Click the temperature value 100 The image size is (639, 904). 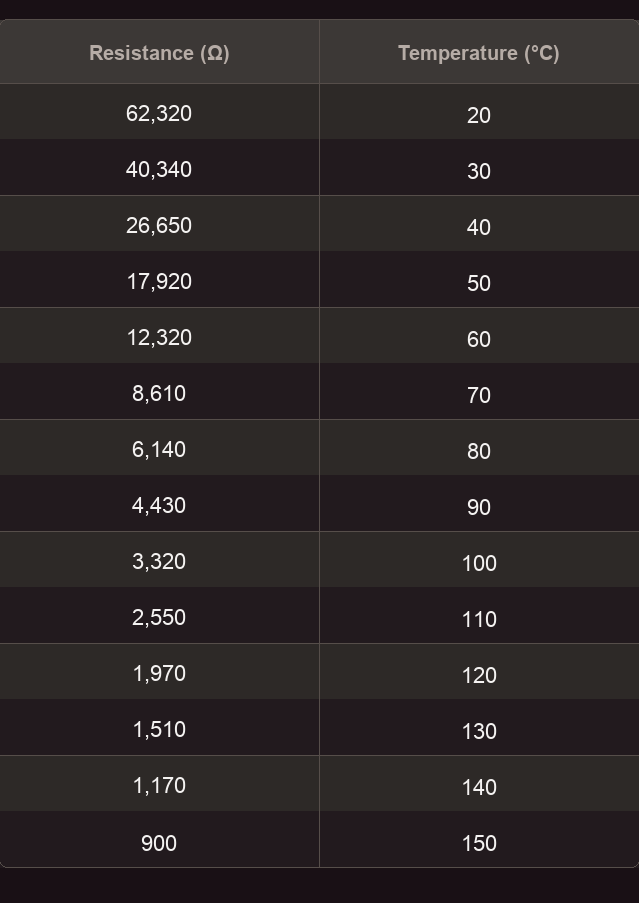[479, 563]
